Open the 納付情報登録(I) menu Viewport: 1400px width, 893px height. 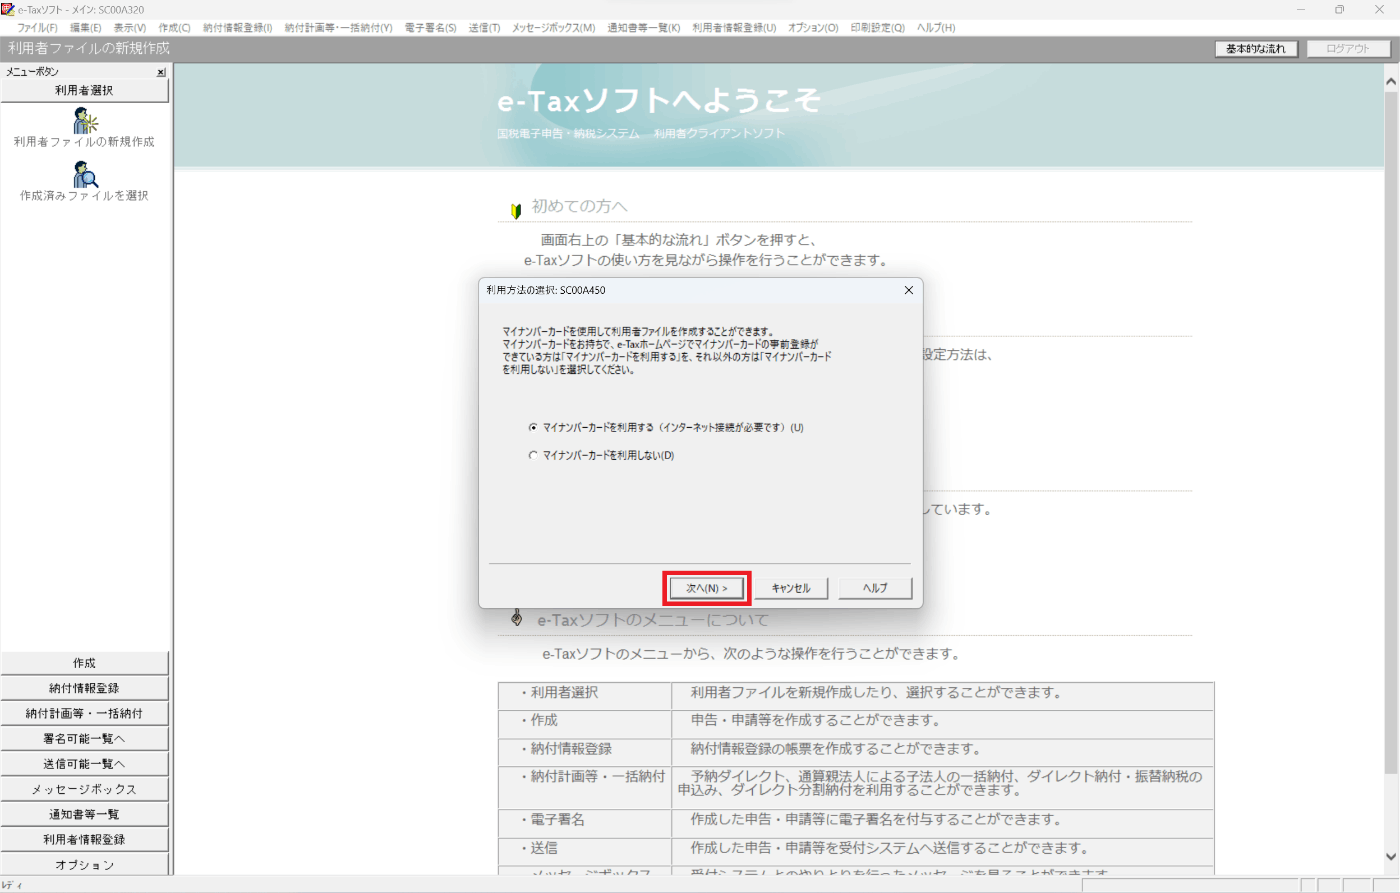pos(237,27)
